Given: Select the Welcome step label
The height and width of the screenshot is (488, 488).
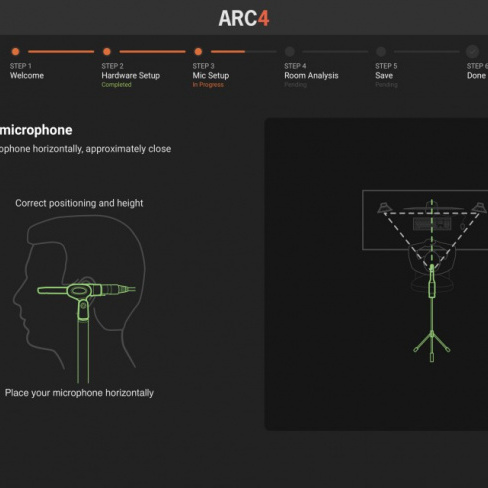Looking at the screenshot, I should coord(27,76).
